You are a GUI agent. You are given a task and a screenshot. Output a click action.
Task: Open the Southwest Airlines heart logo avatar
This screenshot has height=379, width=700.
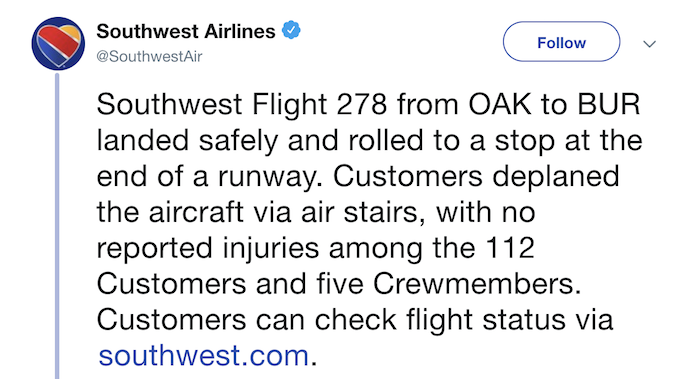coord(58,43)
